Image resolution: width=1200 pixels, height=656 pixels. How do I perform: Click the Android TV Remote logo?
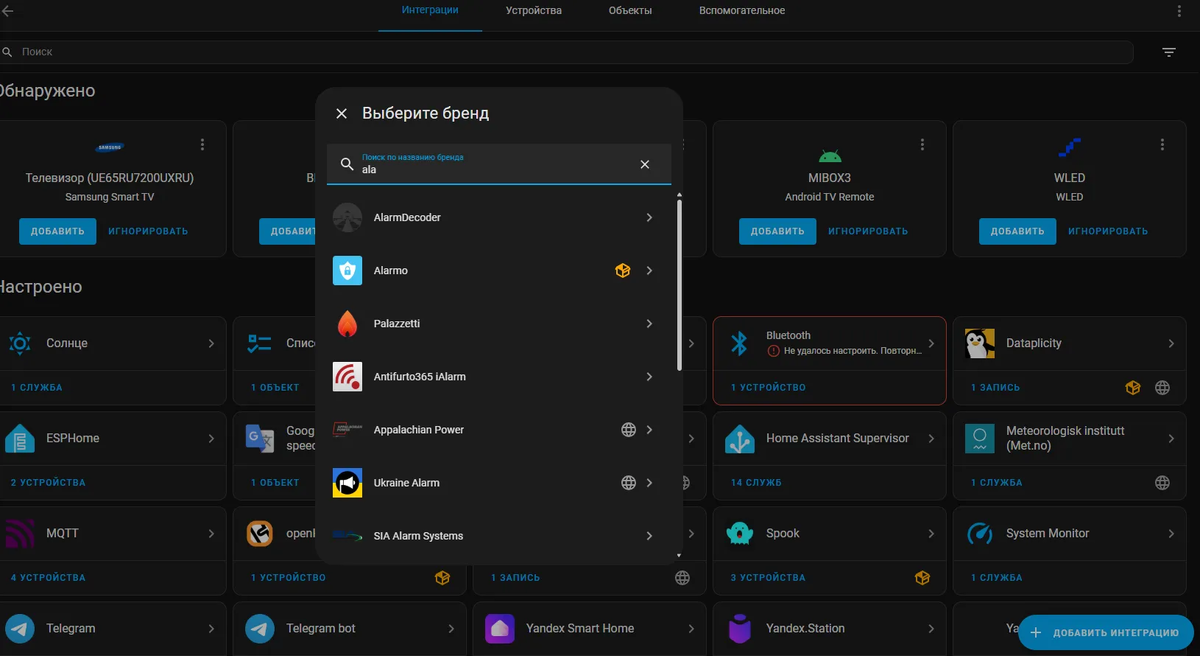[x=830, y=155]
